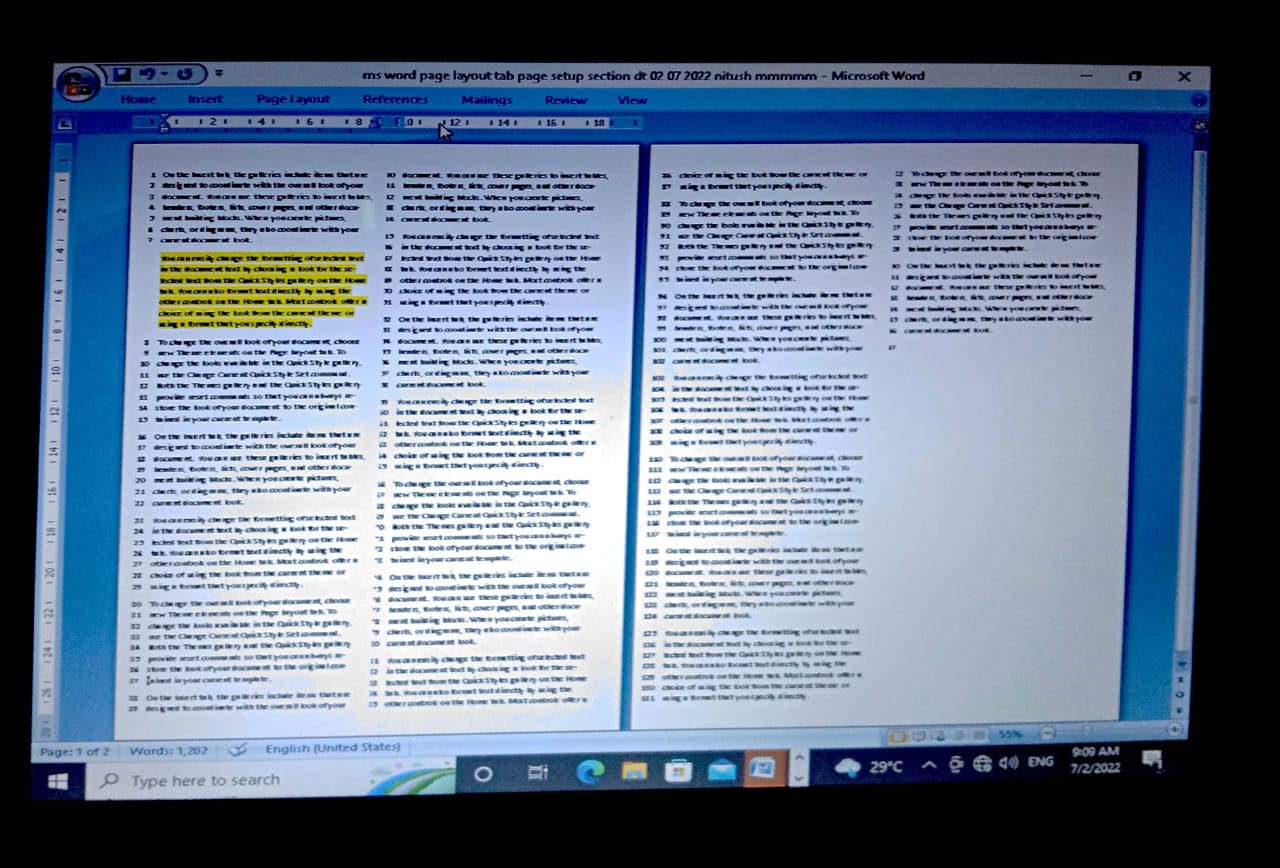Click the zoom out minus button
1280x868 pixels.
tap(1047, 734)
